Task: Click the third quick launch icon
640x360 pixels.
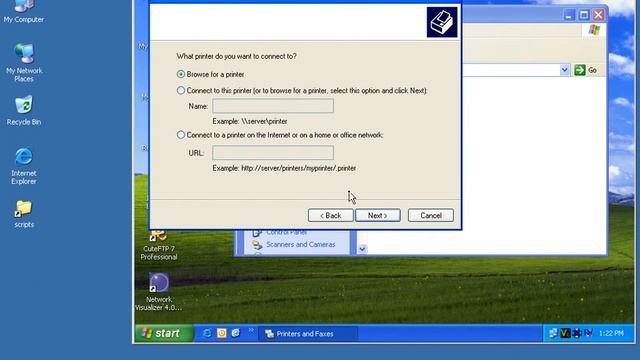Action: tap(236, 333)
